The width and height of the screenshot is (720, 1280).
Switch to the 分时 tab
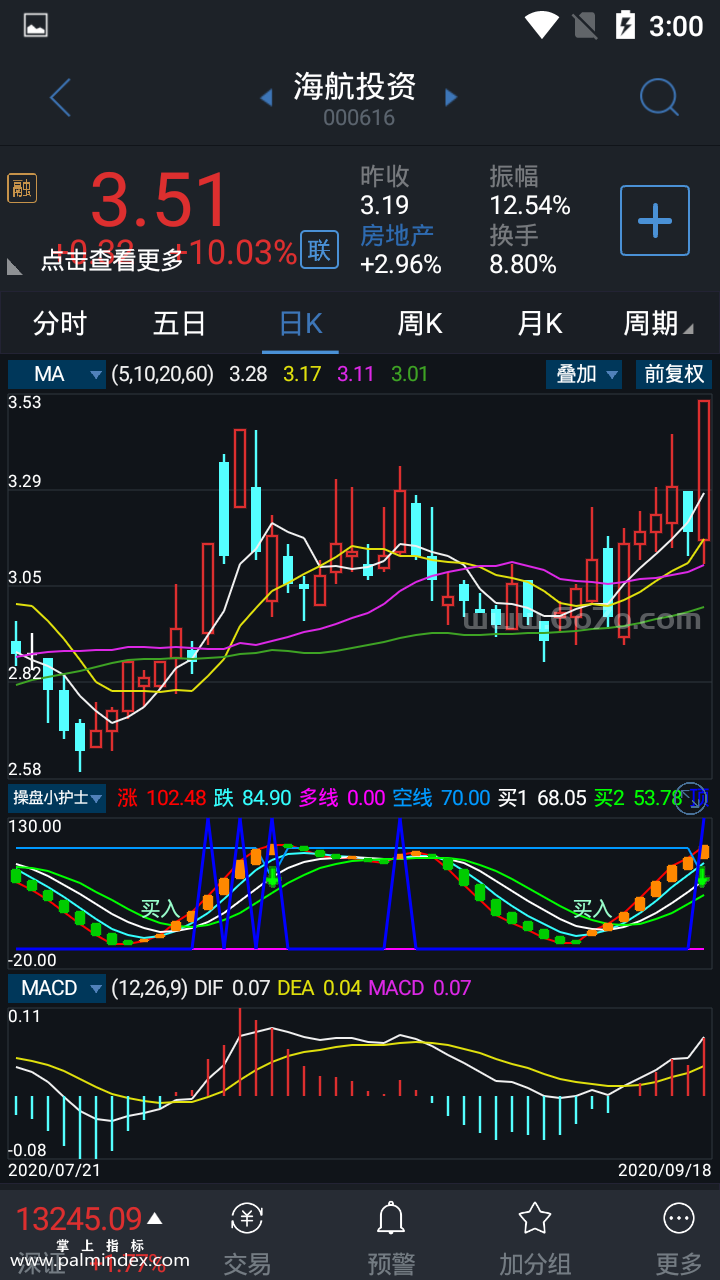pos(60,323)
